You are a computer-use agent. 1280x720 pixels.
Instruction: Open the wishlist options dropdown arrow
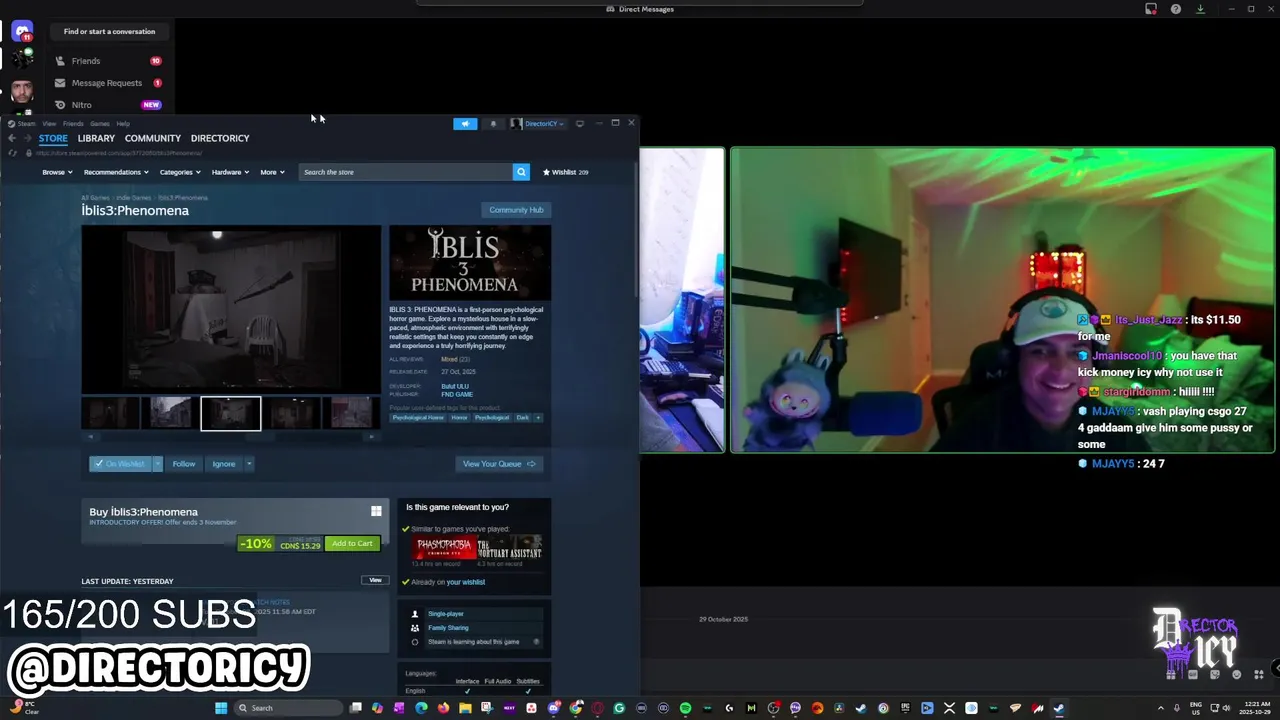coord(157,464)
